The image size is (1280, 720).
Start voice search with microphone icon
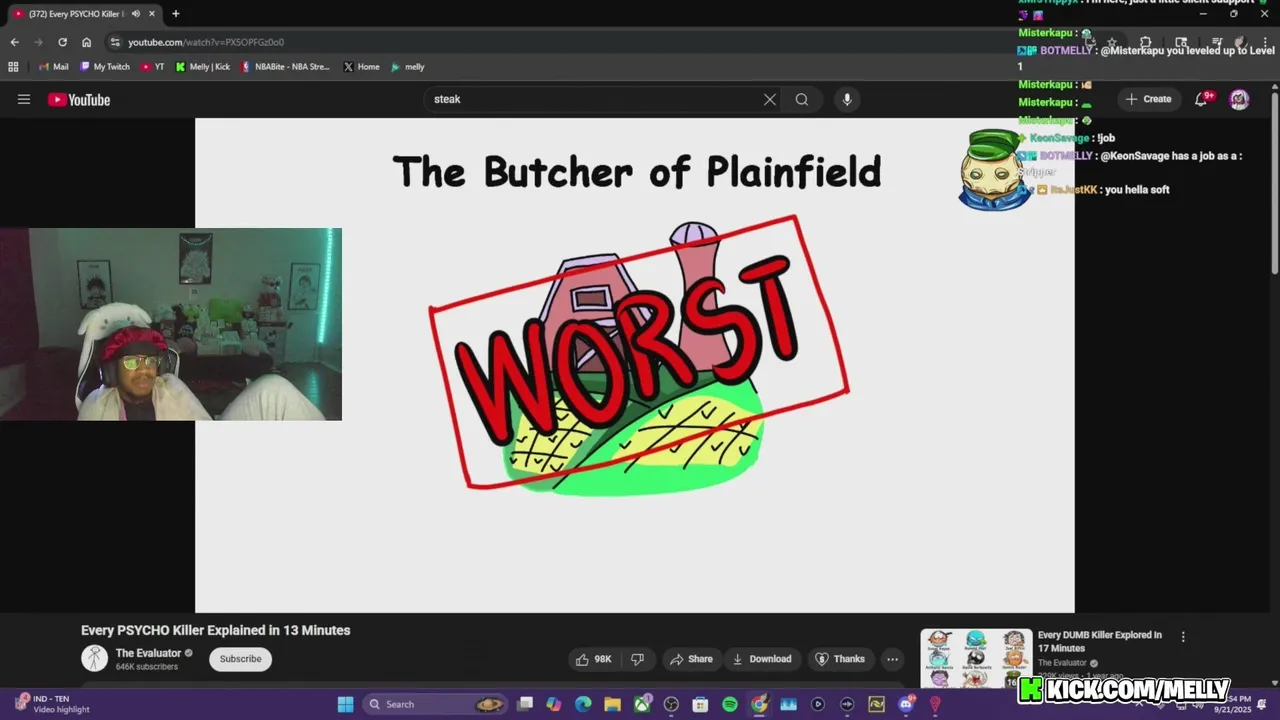point(847,99)
